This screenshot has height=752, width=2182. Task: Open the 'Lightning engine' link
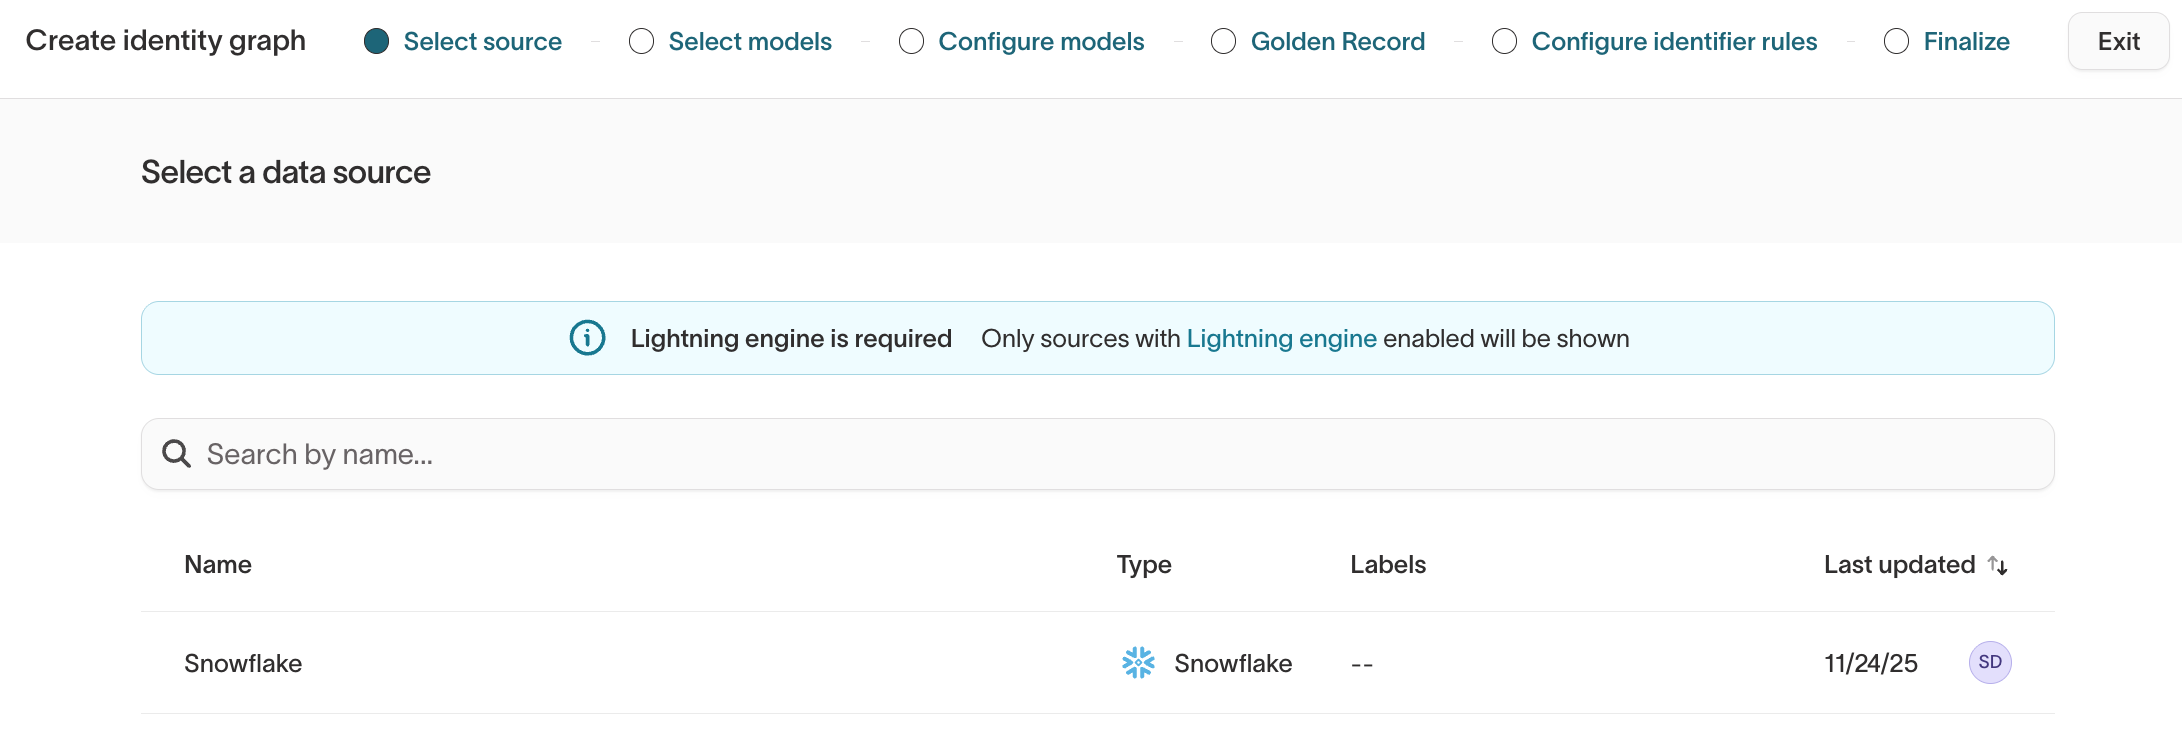pos(1281,338)
